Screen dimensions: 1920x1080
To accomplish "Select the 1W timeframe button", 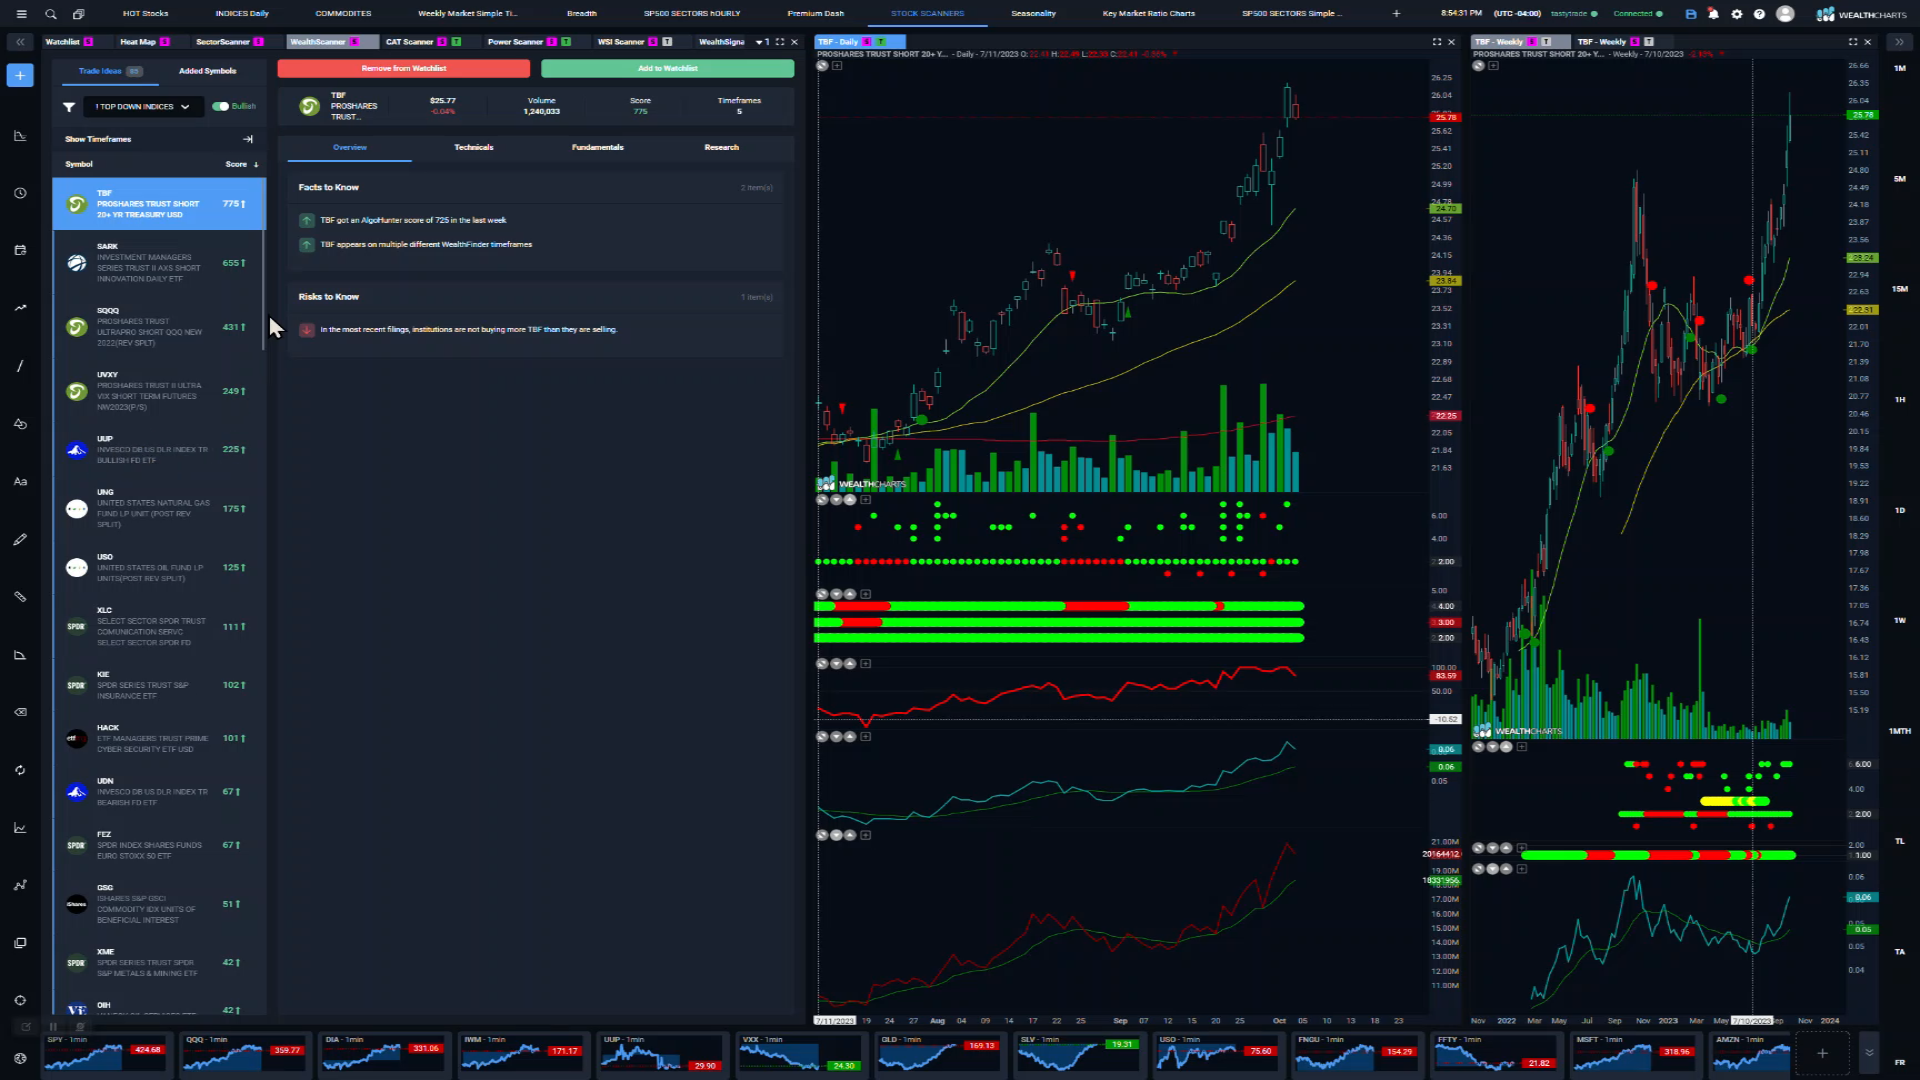I will [1899, 620].
